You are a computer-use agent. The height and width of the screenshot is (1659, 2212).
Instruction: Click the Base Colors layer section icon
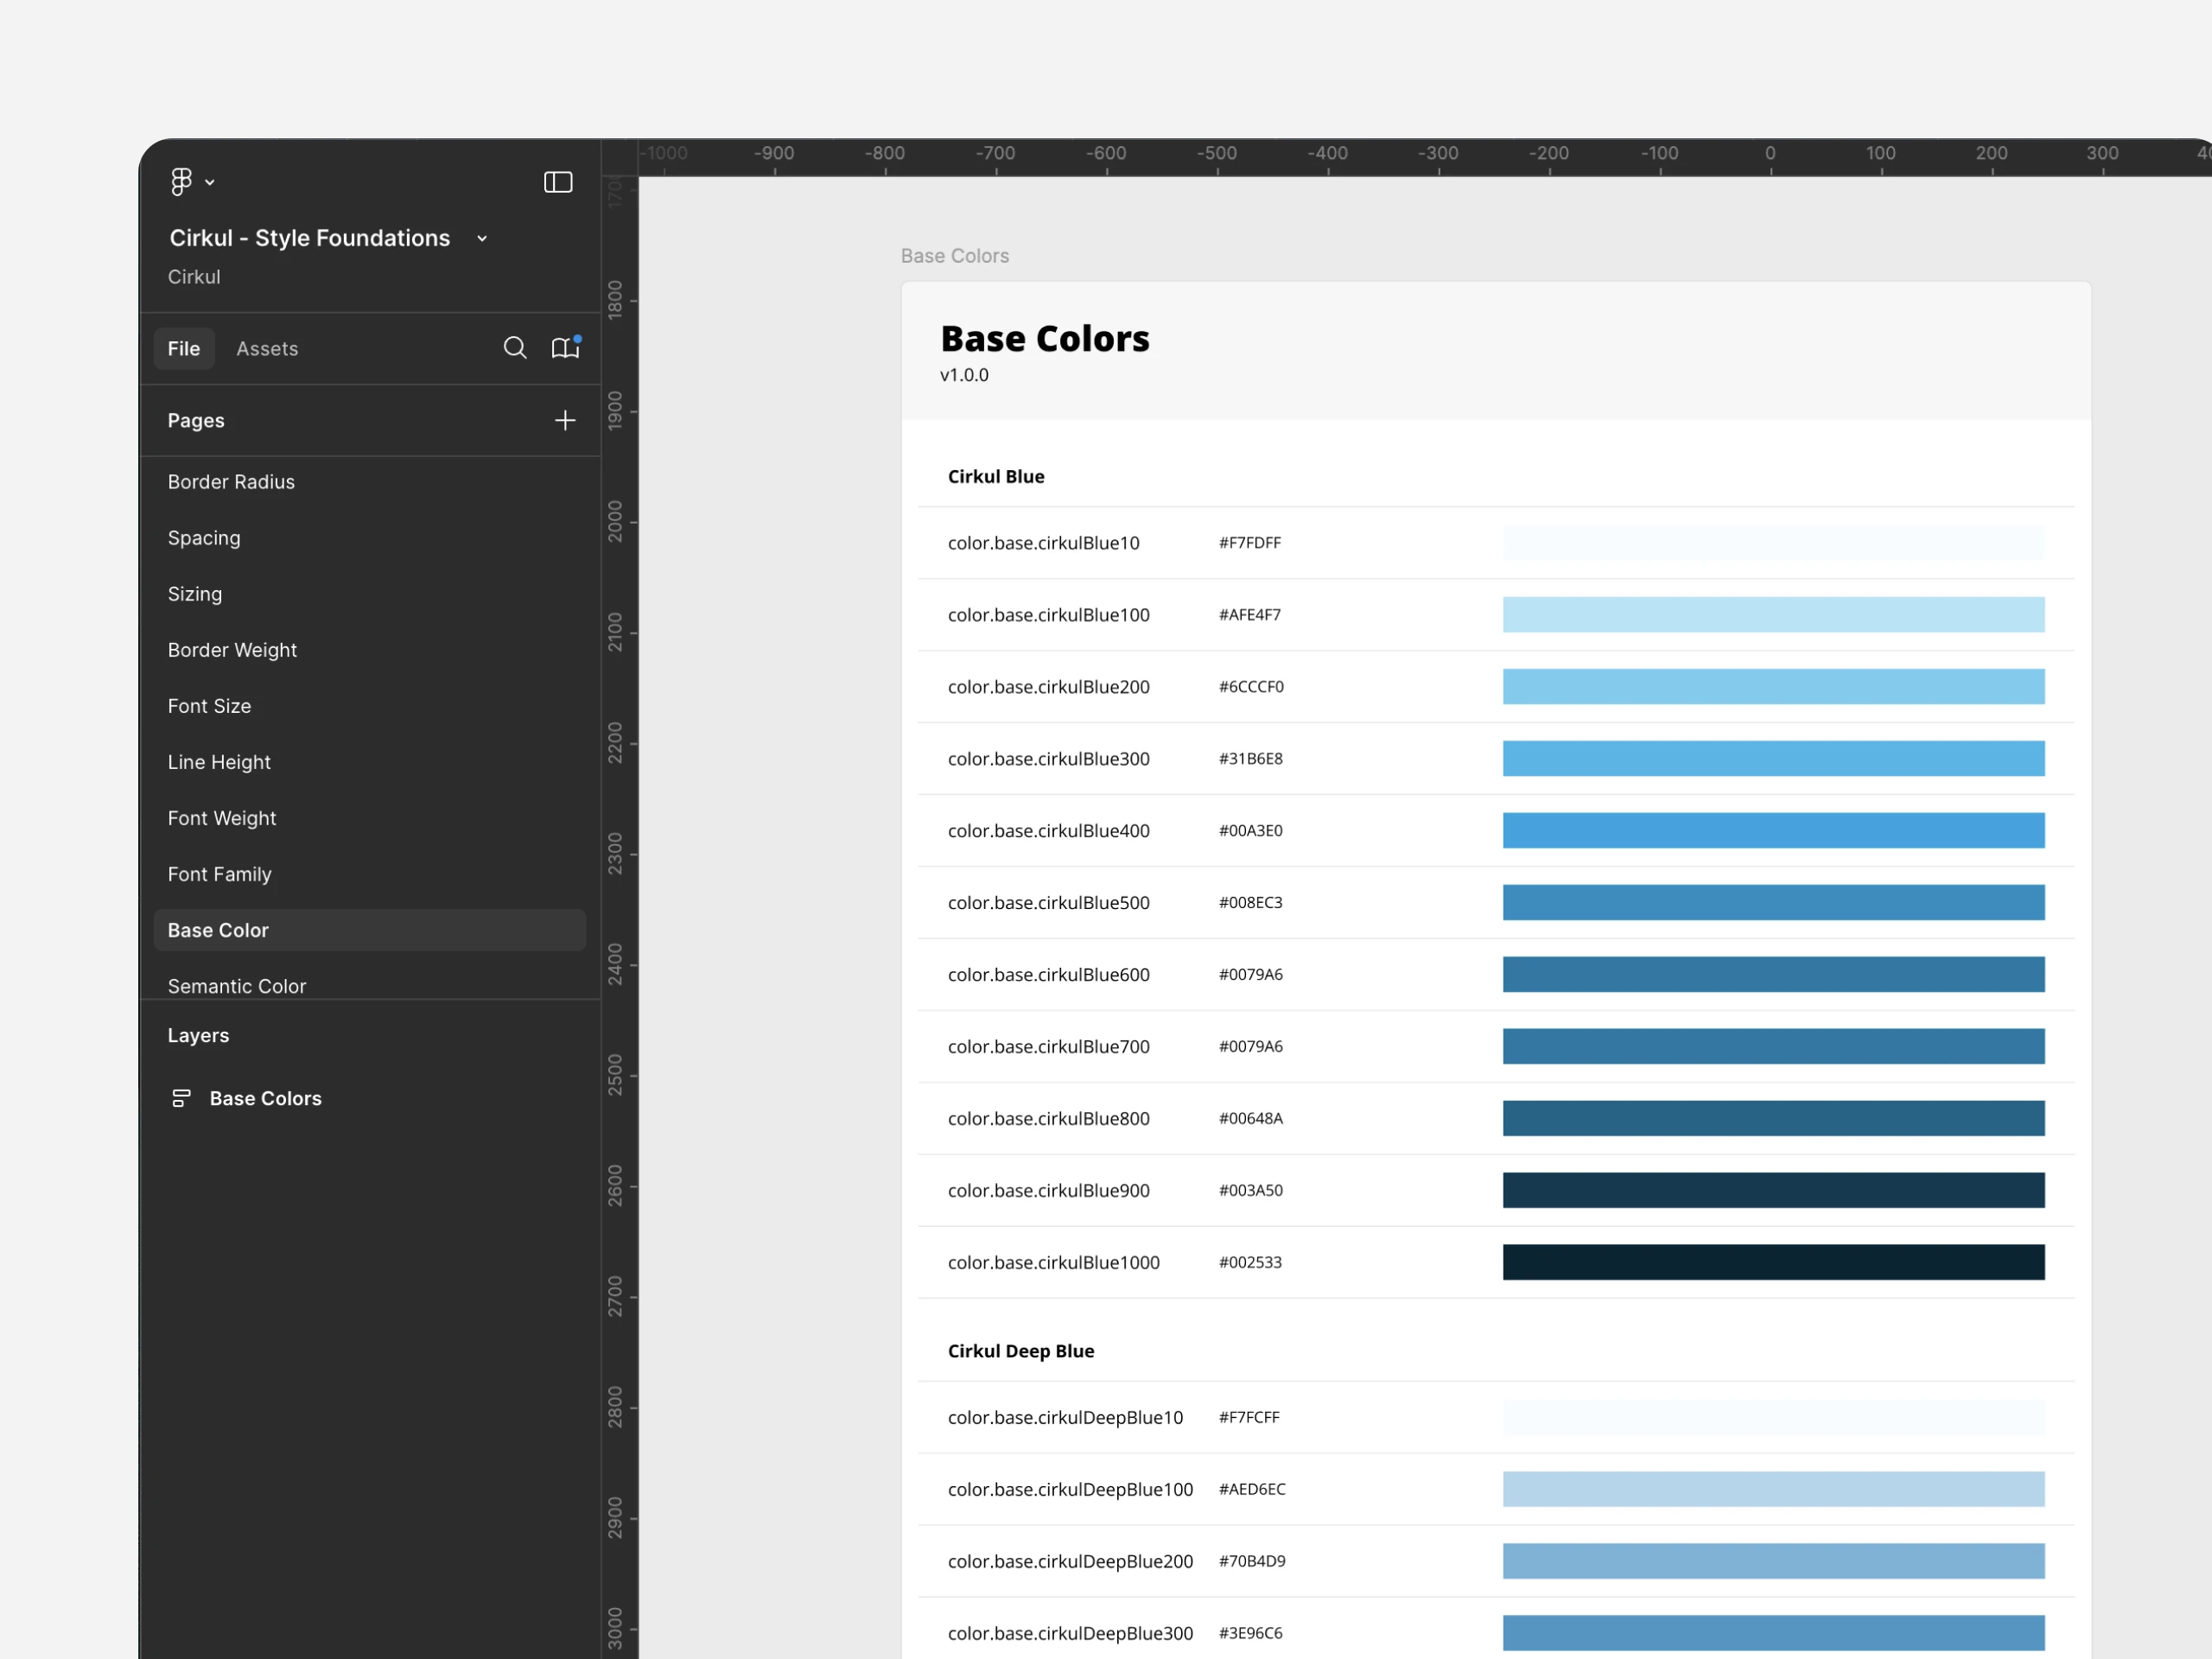(181, 1098)
